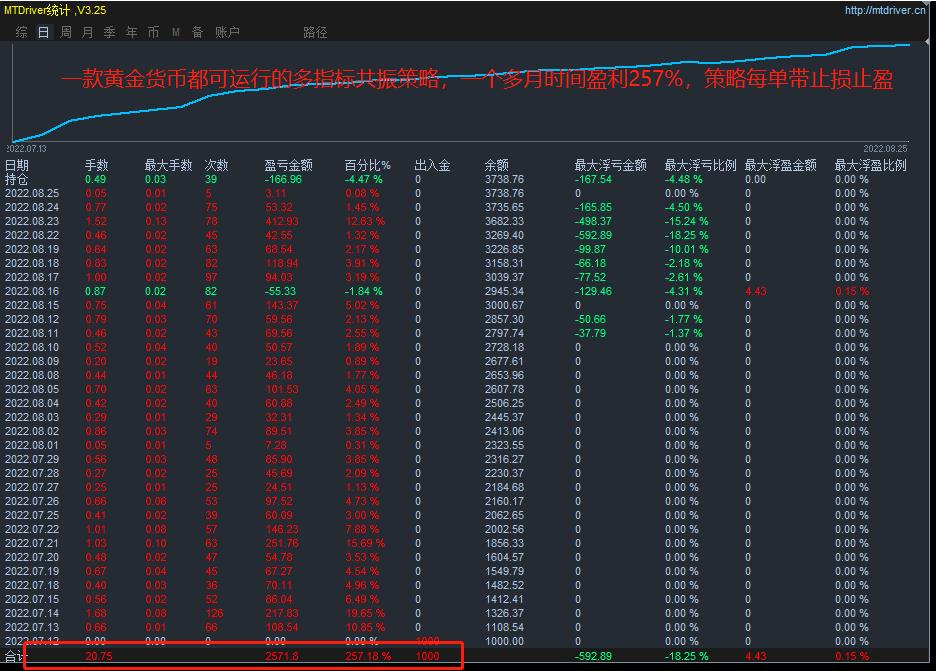Select the 2022.07.14 date row

point(32,613)
